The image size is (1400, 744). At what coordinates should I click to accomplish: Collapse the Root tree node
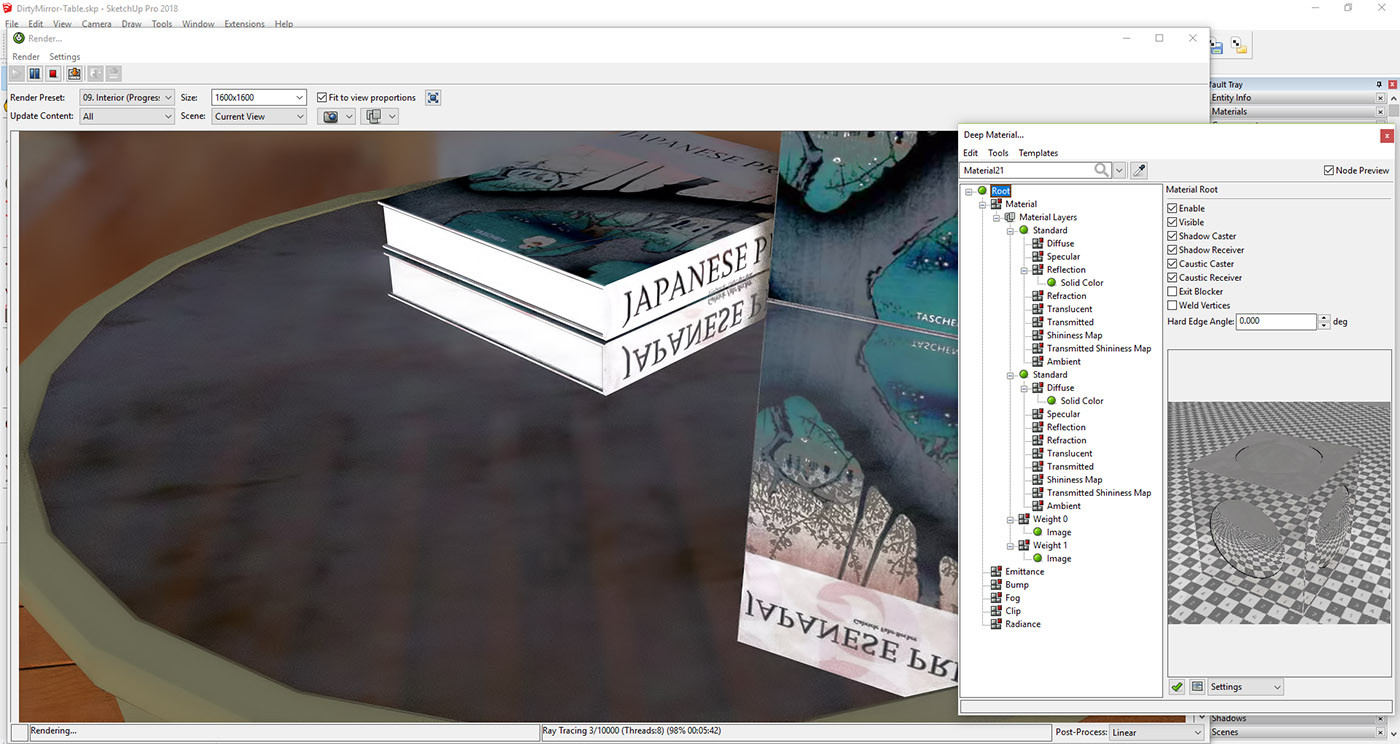point(969,191)
